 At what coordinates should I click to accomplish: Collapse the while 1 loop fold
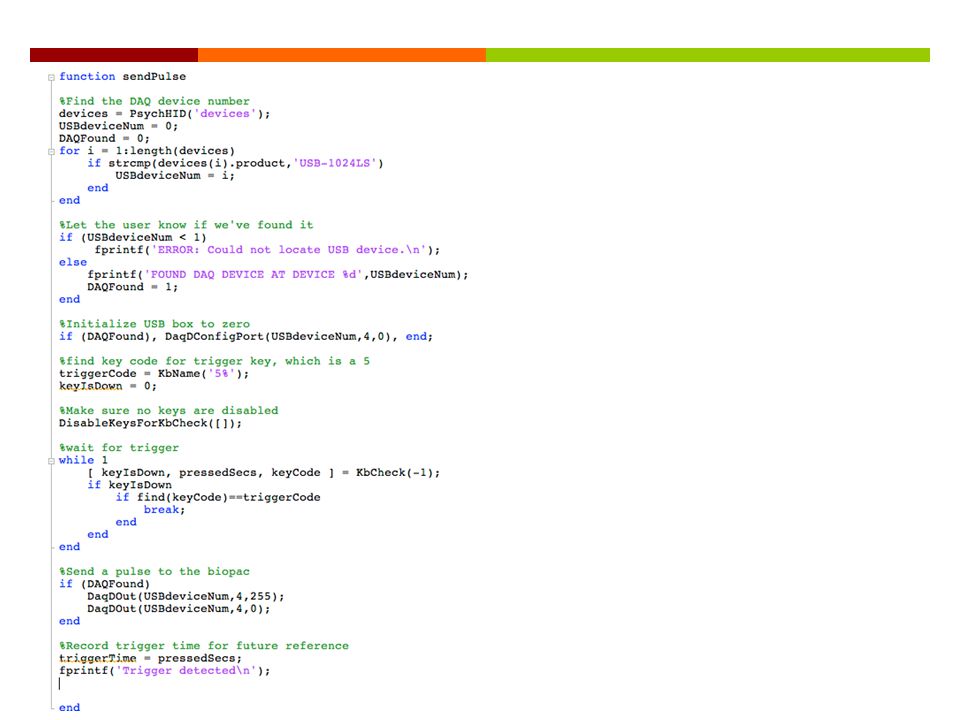51,461
